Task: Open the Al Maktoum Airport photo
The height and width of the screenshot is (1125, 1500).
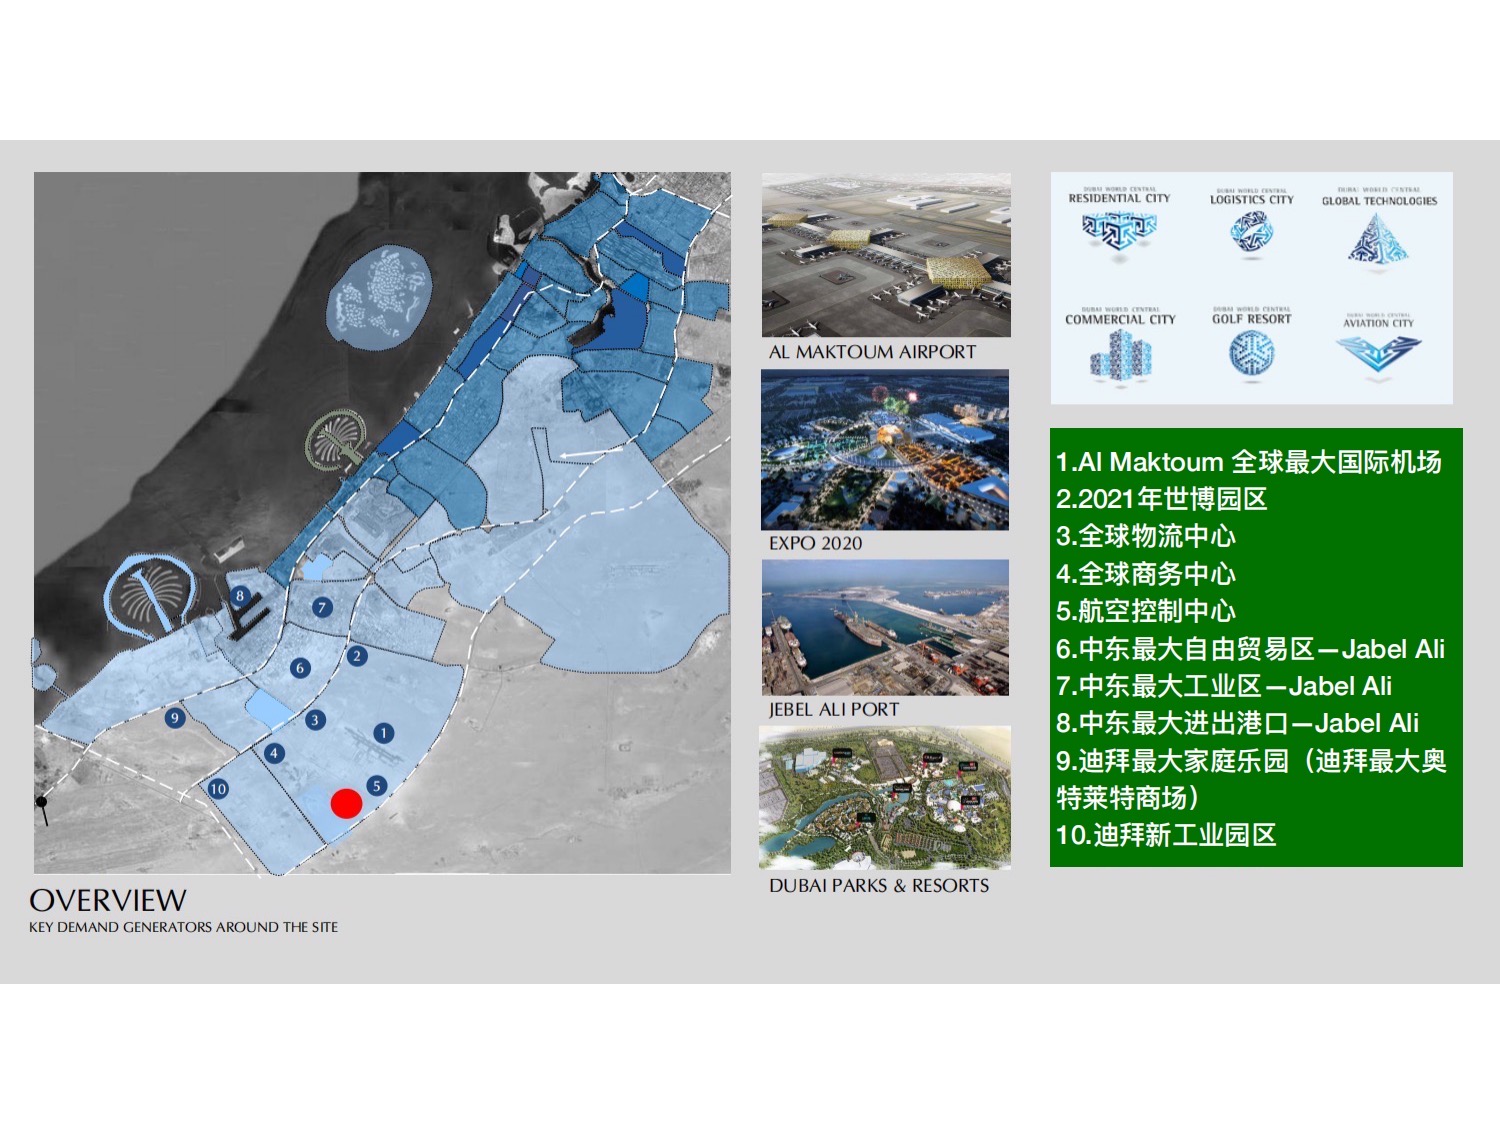Action: click(886, 255)
